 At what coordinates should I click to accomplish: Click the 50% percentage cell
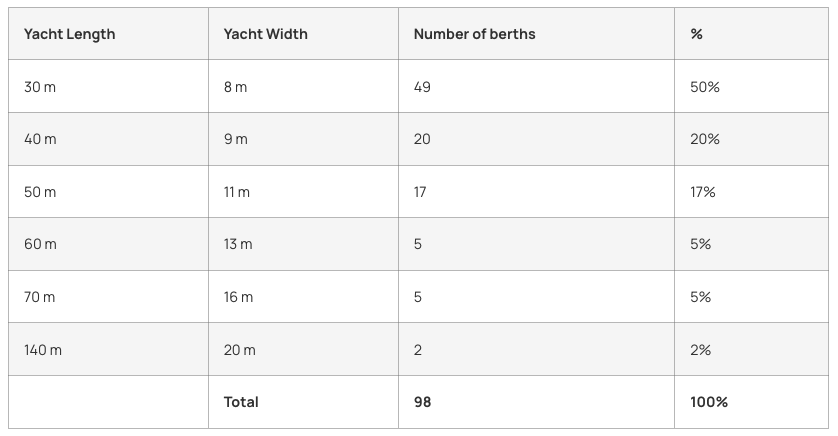pyautogui.click(x=704, y=87)
